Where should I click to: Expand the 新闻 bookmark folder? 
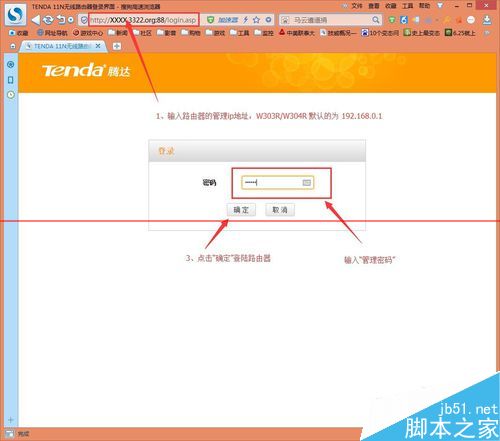click(118, 33)
